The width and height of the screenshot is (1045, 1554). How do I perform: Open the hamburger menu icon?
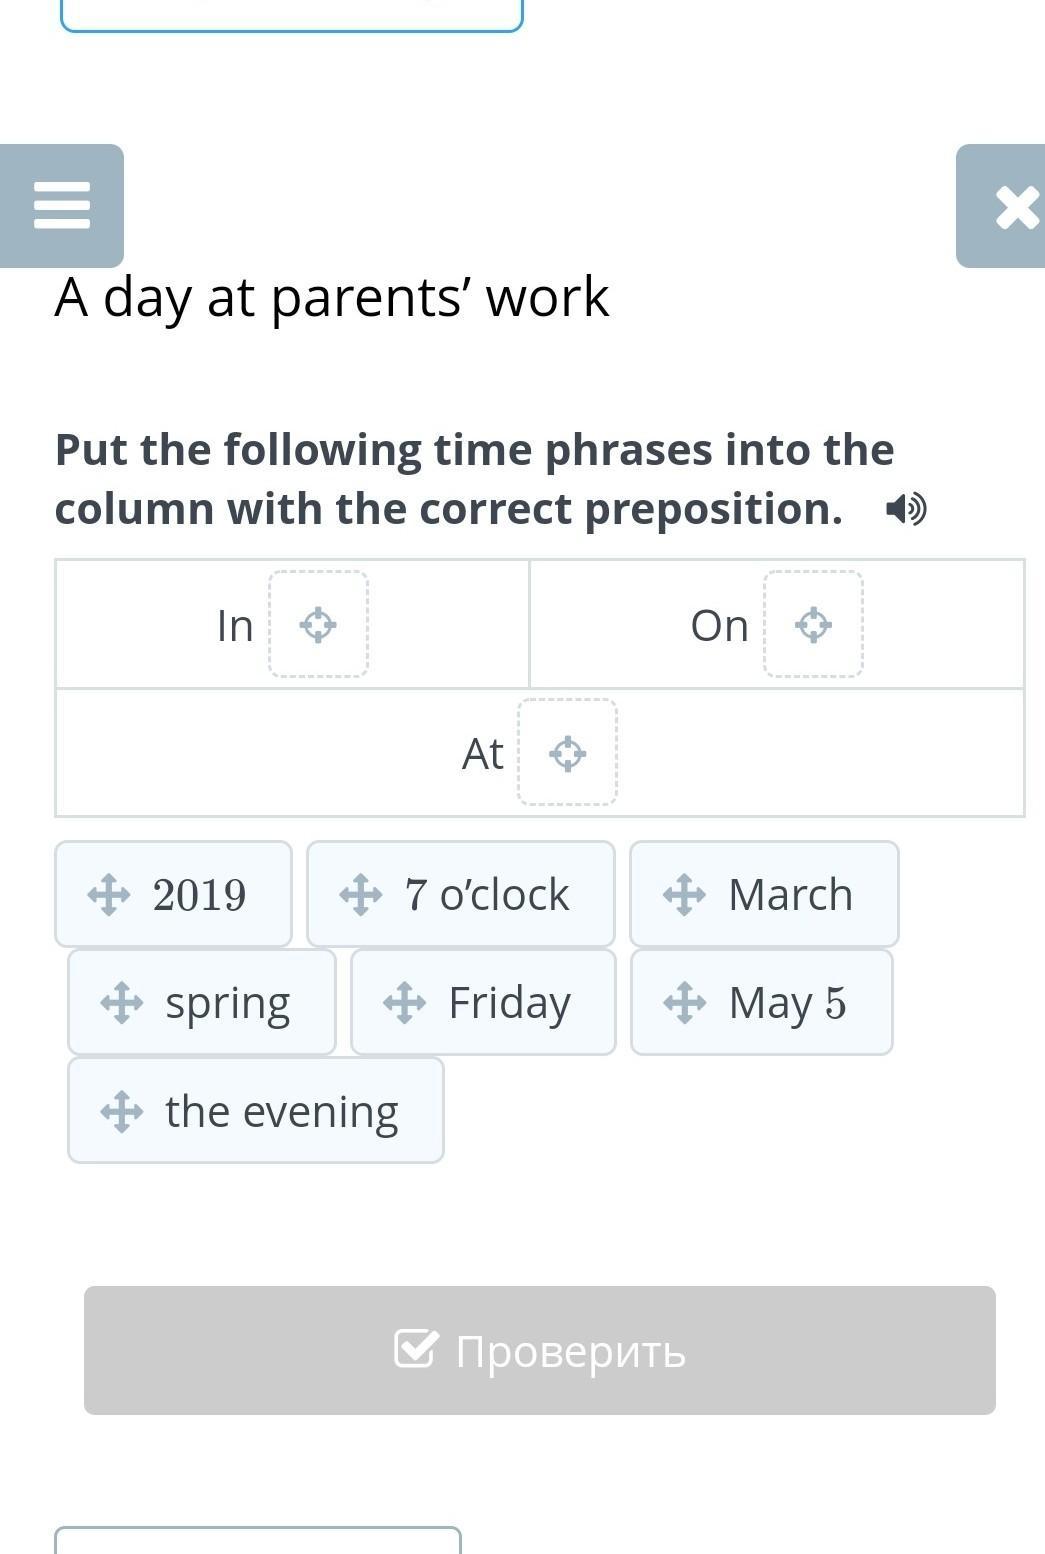click(x=62, y=206)
